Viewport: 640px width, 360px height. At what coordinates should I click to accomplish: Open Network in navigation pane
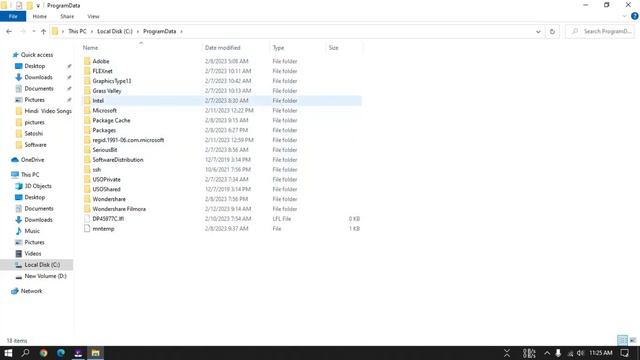click(31, 291)
